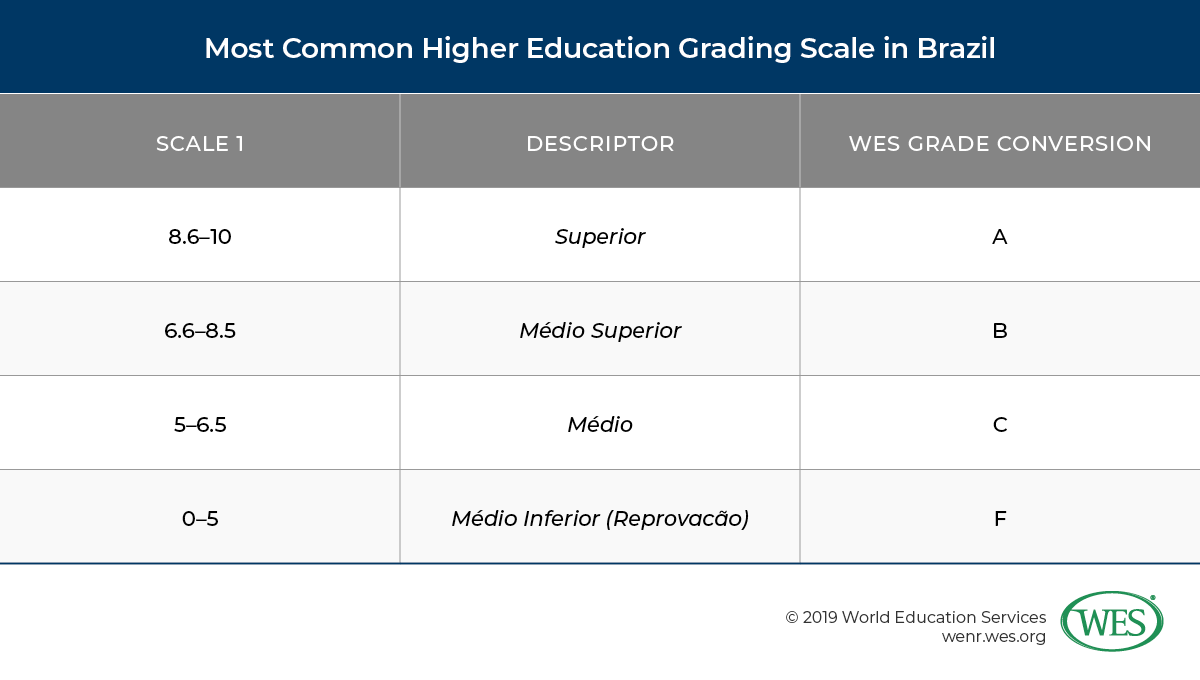Click the WES logo

(1111, 622)
